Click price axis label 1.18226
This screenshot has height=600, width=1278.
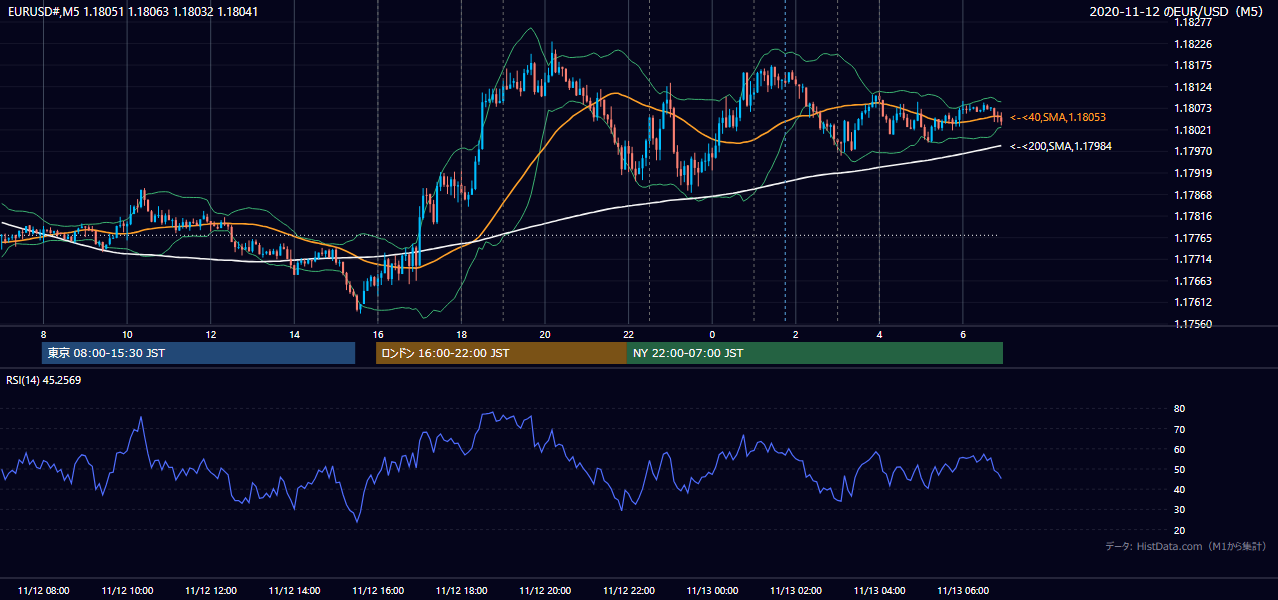click(1194, 44)
